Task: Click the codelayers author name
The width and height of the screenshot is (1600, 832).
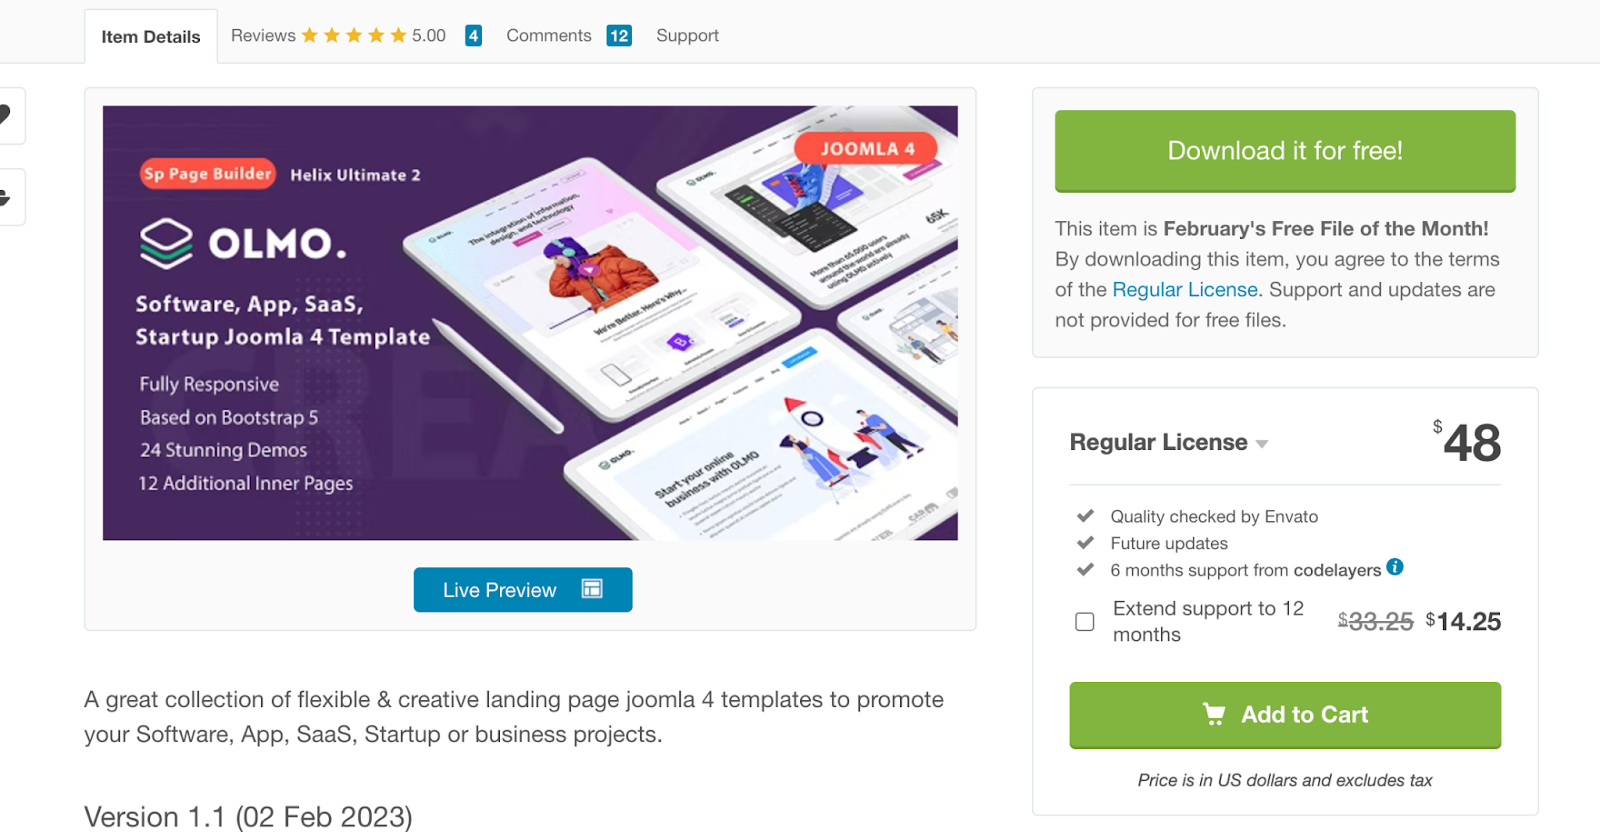Action: [x=1337, y=571]
